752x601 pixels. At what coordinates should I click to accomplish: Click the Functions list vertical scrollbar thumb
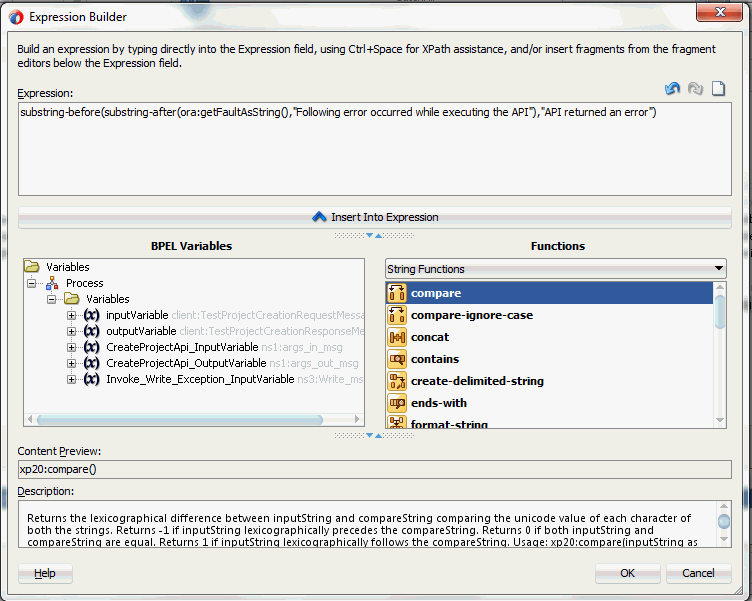[719, 312]
